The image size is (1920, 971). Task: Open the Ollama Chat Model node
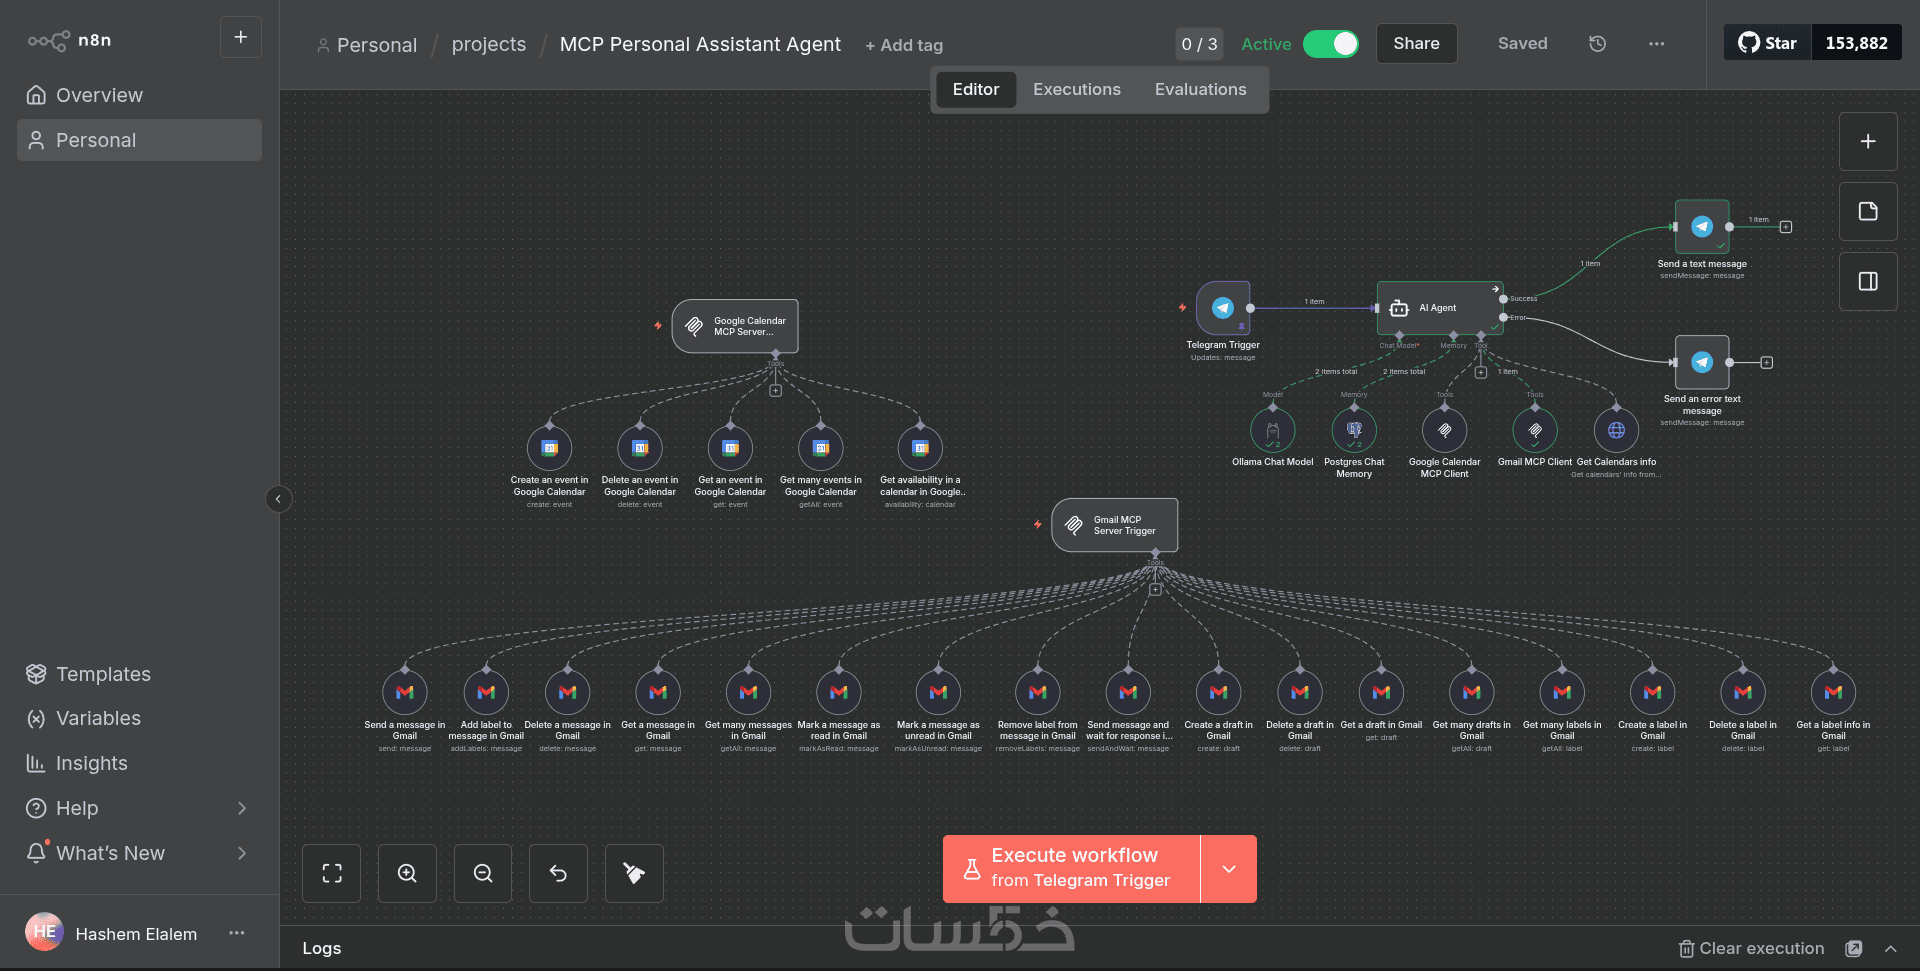(x=1273, y=431)
